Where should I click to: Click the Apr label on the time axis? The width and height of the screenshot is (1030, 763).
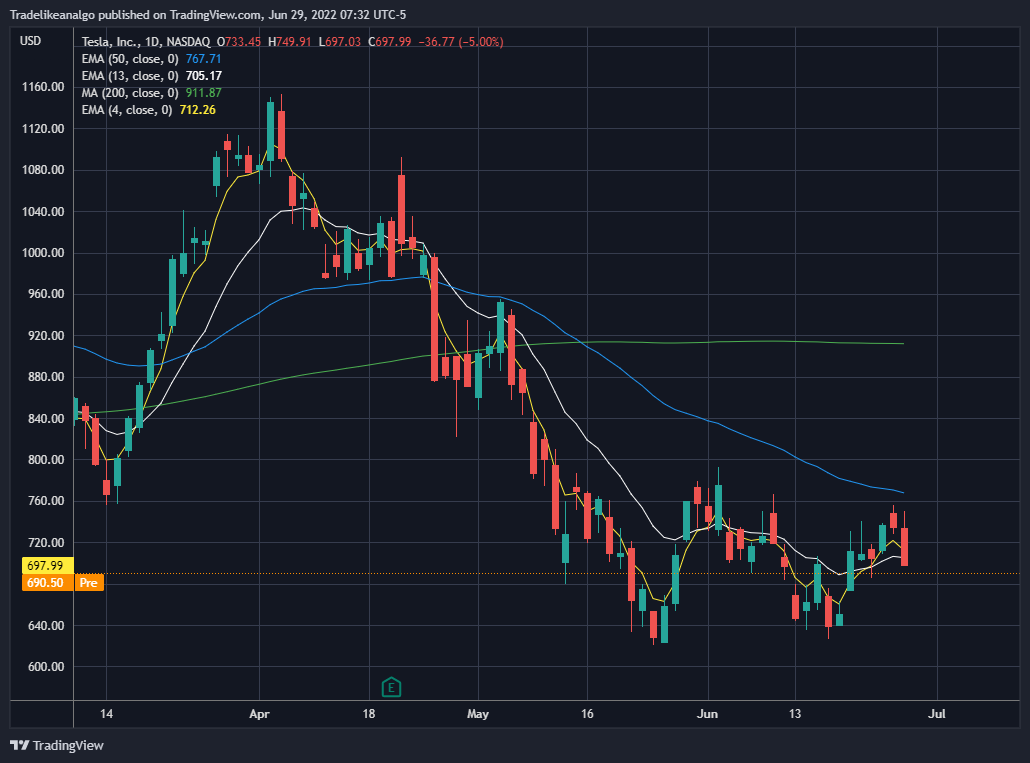click(259, 714)
